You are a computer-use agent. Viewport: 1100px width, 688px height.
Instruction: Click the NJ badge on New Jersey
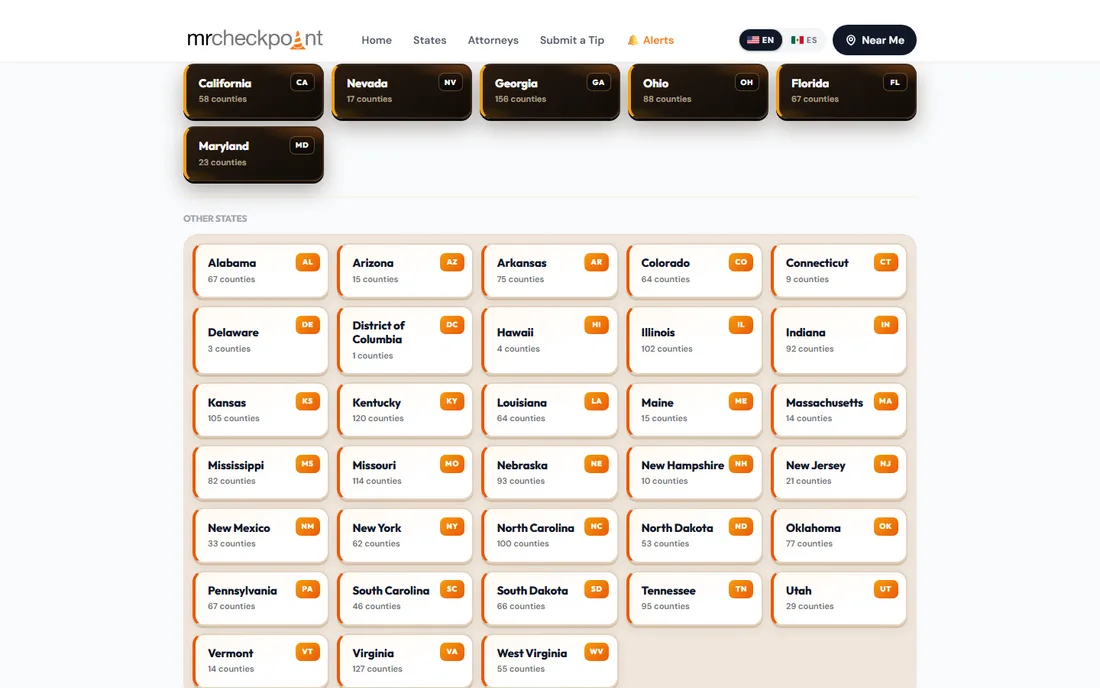click(885, 464)
